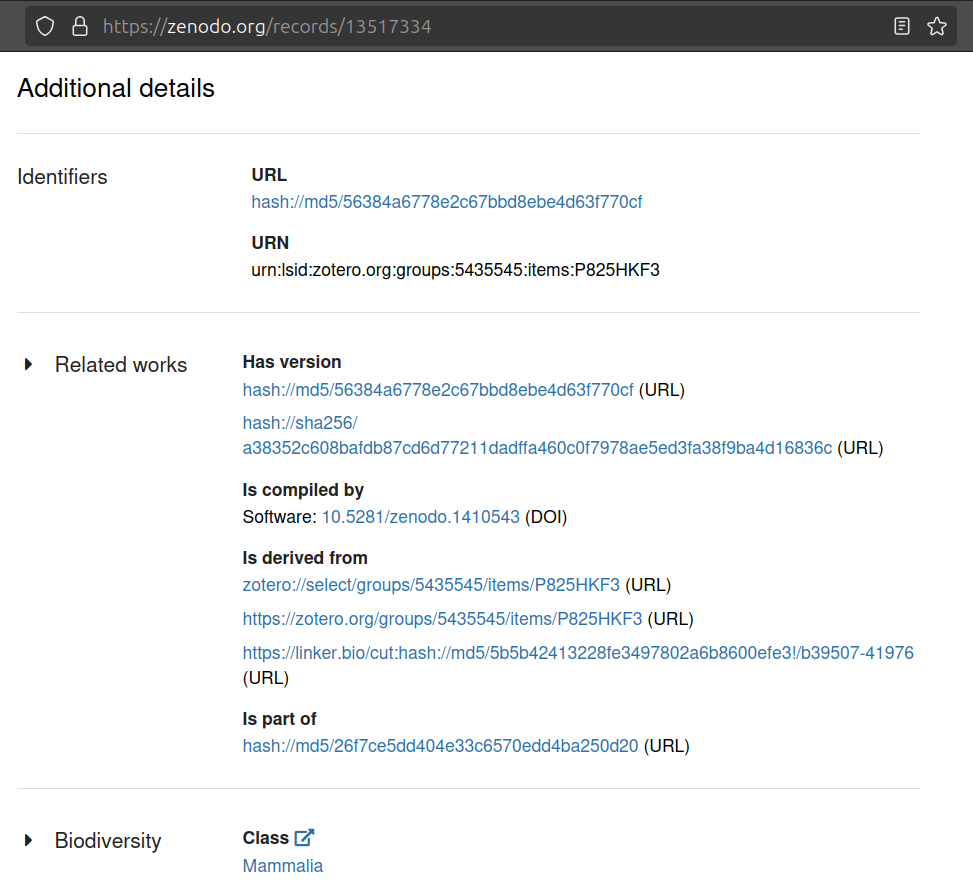Viewport: 973px width, 891px height.
Task: Follow the DOI 10.5281/zenodo.1410543 link
Action: pos(420,517)
